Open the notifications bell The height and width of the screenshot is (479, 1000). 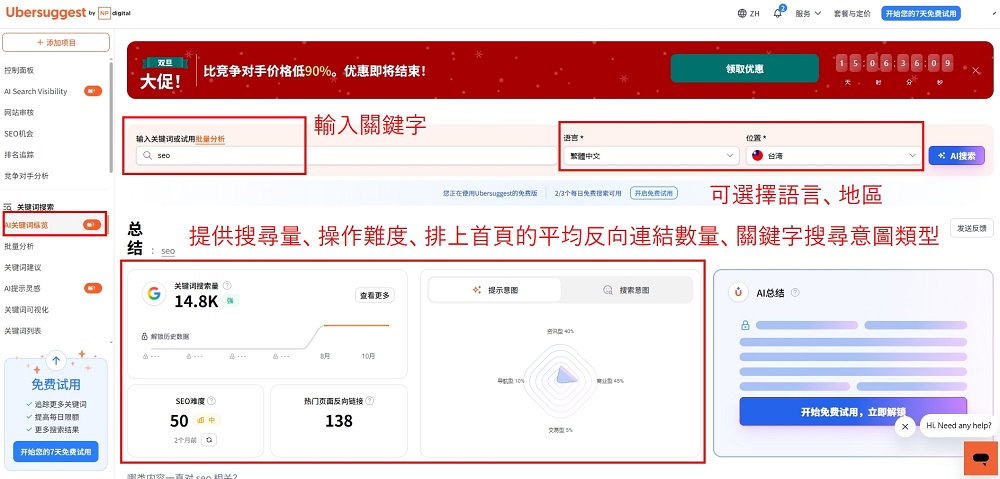pos(778,13)
